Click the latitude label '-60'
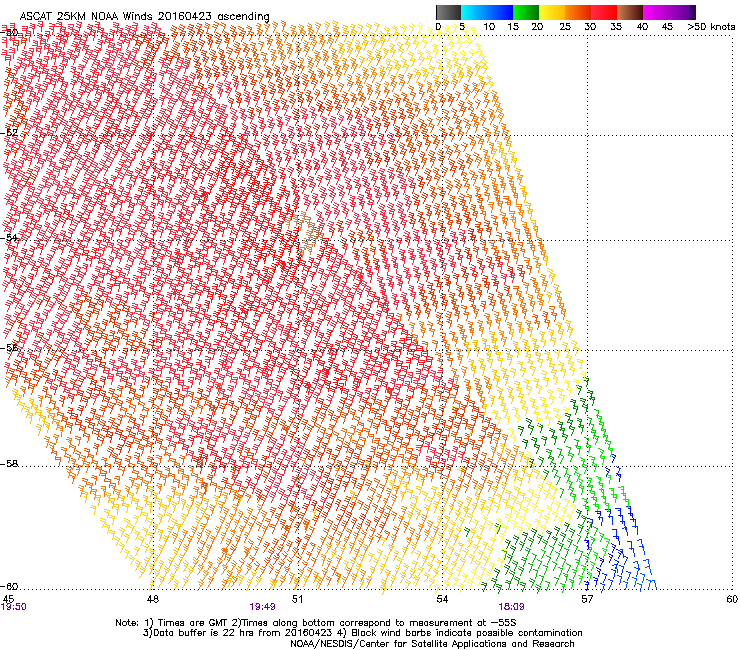The image size is (740, 650). point(9,586)
